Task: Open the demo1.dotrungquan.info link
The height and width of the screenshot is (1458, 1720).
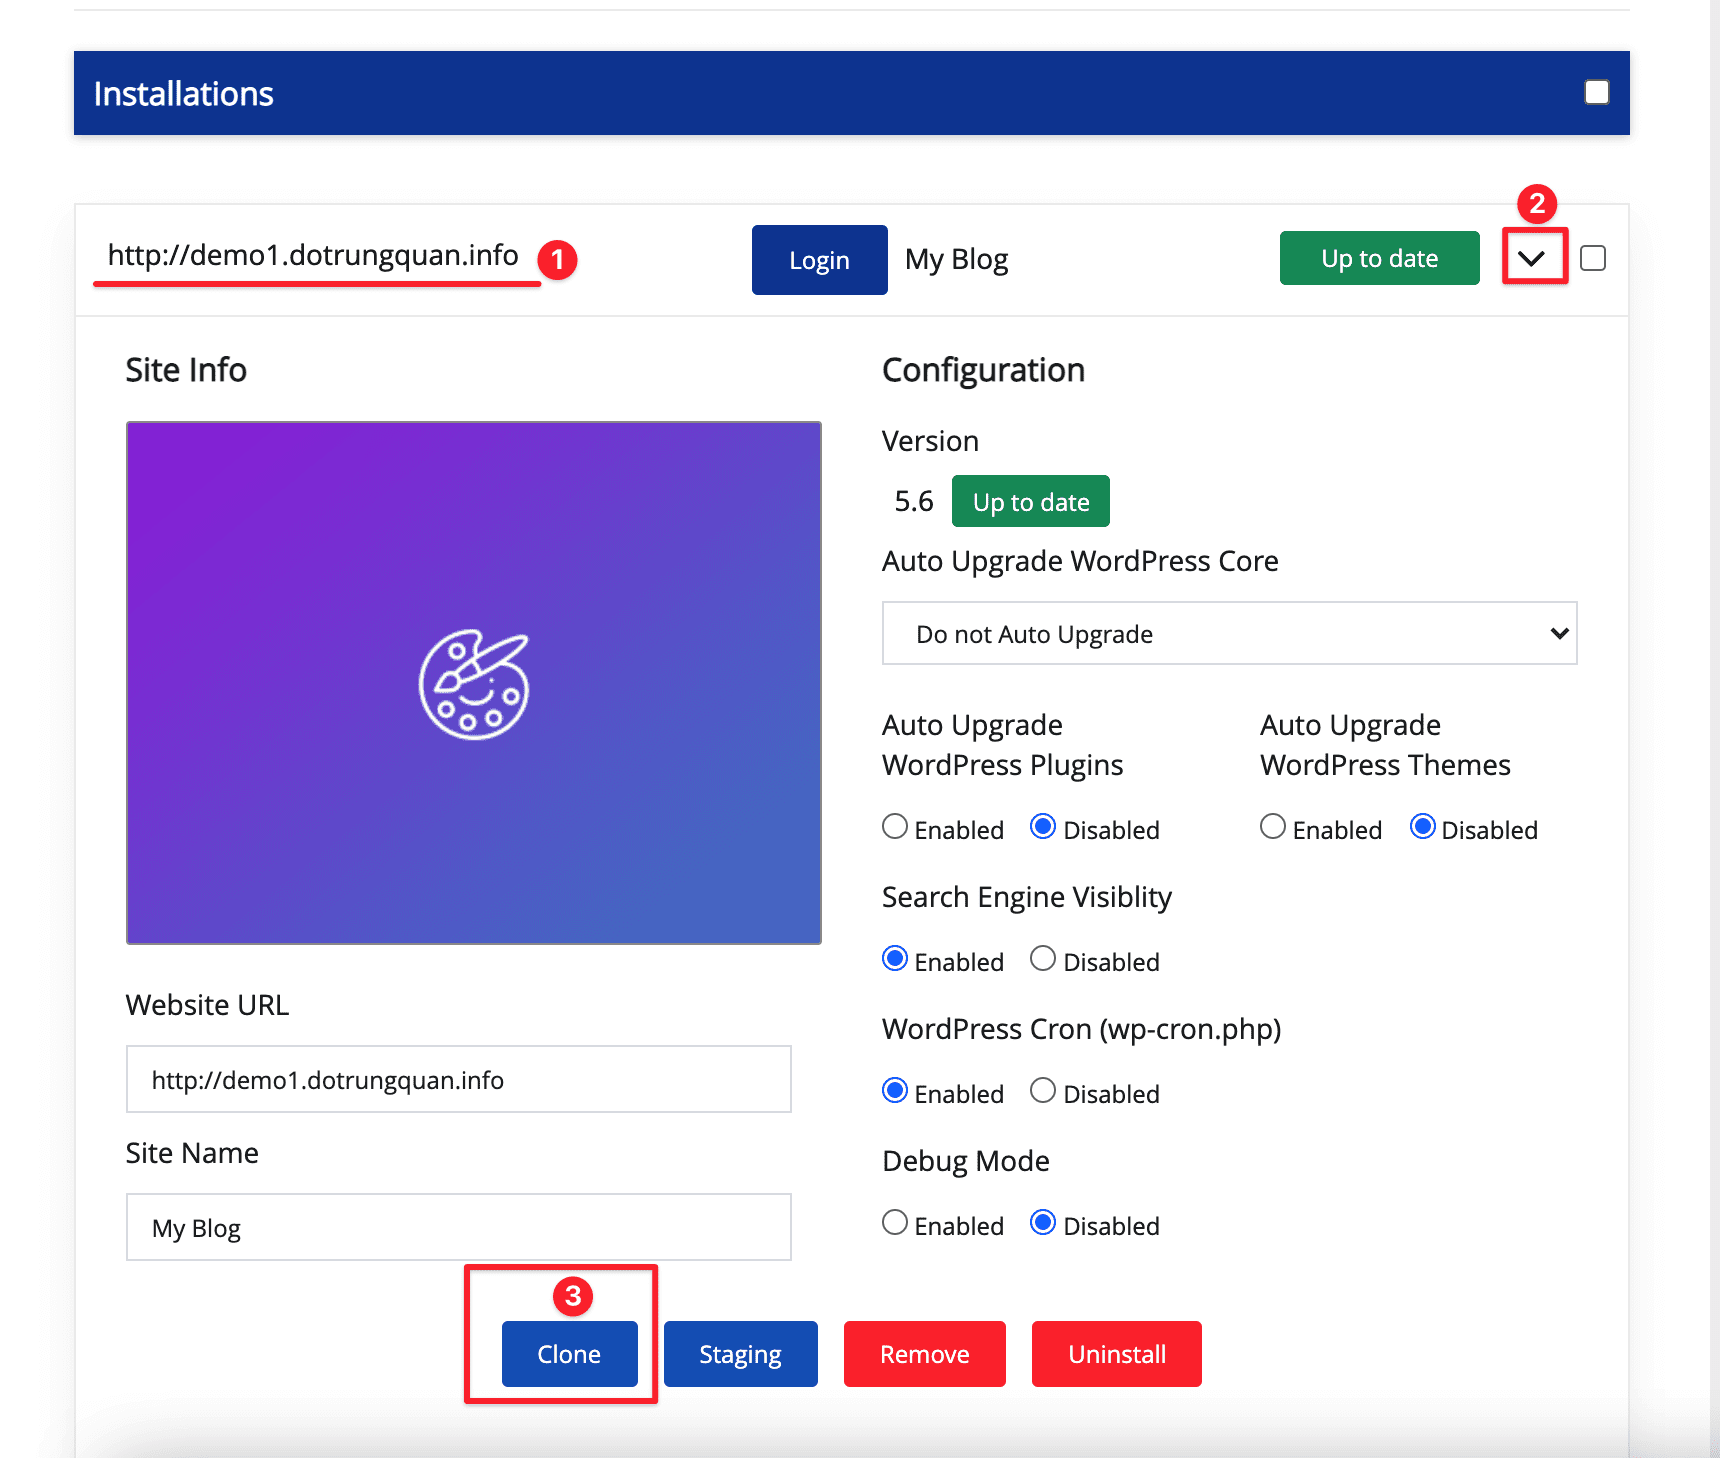Action: tap(313, 256)
